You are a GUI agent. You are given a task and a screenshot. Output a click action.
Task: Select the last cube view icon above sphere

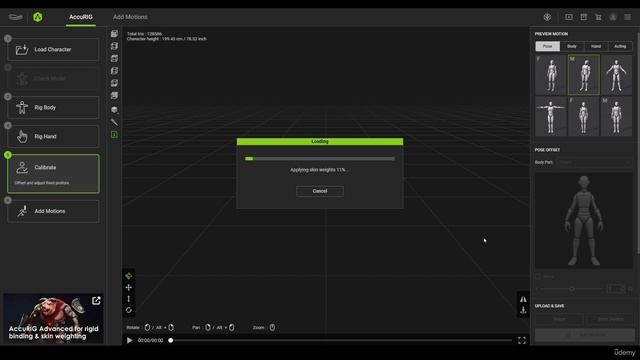pos(114,95)
